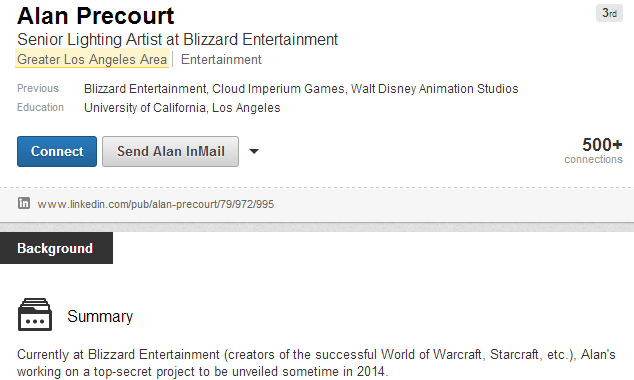Click the summary paragraph about Blizzard Entertainment
This screenshot has height=380, width=634.
[316, 363]
